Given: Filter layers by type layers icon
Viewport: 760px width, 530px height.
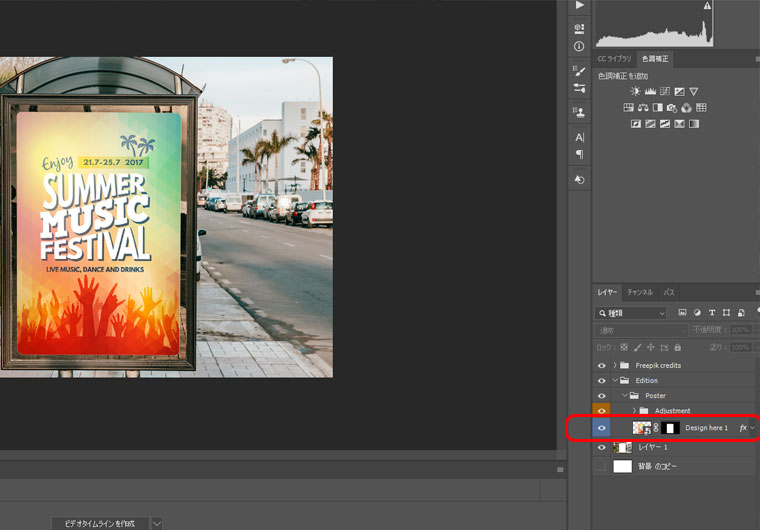Looking at the screenshot, I should (x=712, y=313).
